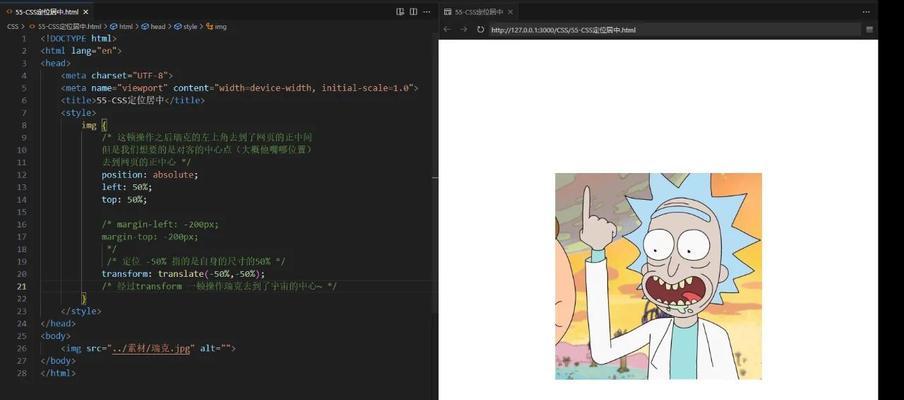Close the browser preview tab

pyautogui.click(x=510, y=12)
